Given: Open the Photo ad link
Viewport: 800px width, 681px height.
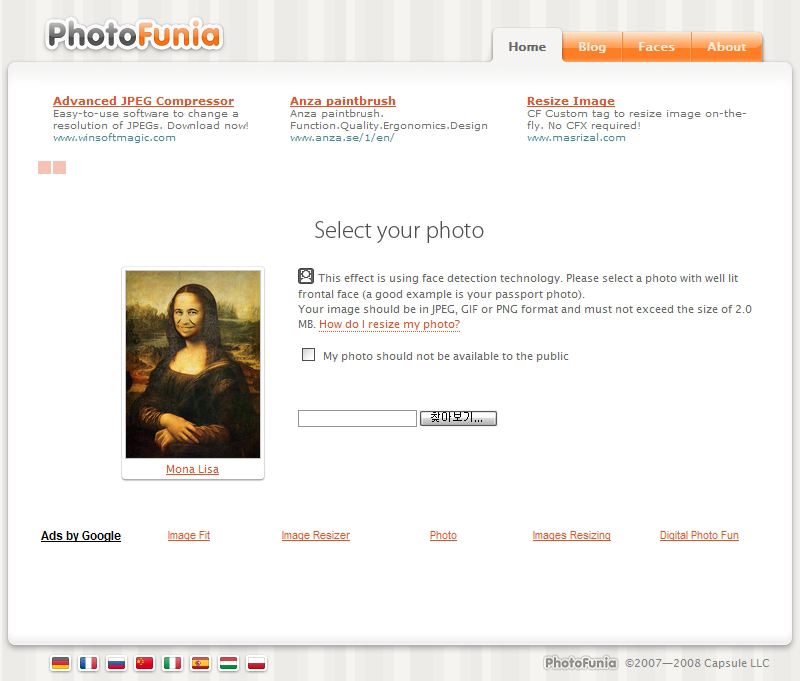Looking at the screenshot, I should (443, 535).
